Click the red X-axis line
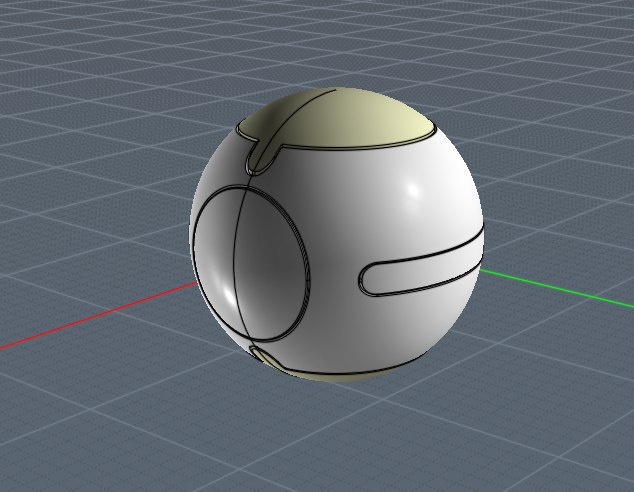The width and height of the screenshot is (634, 492). (x=98, y=315)
